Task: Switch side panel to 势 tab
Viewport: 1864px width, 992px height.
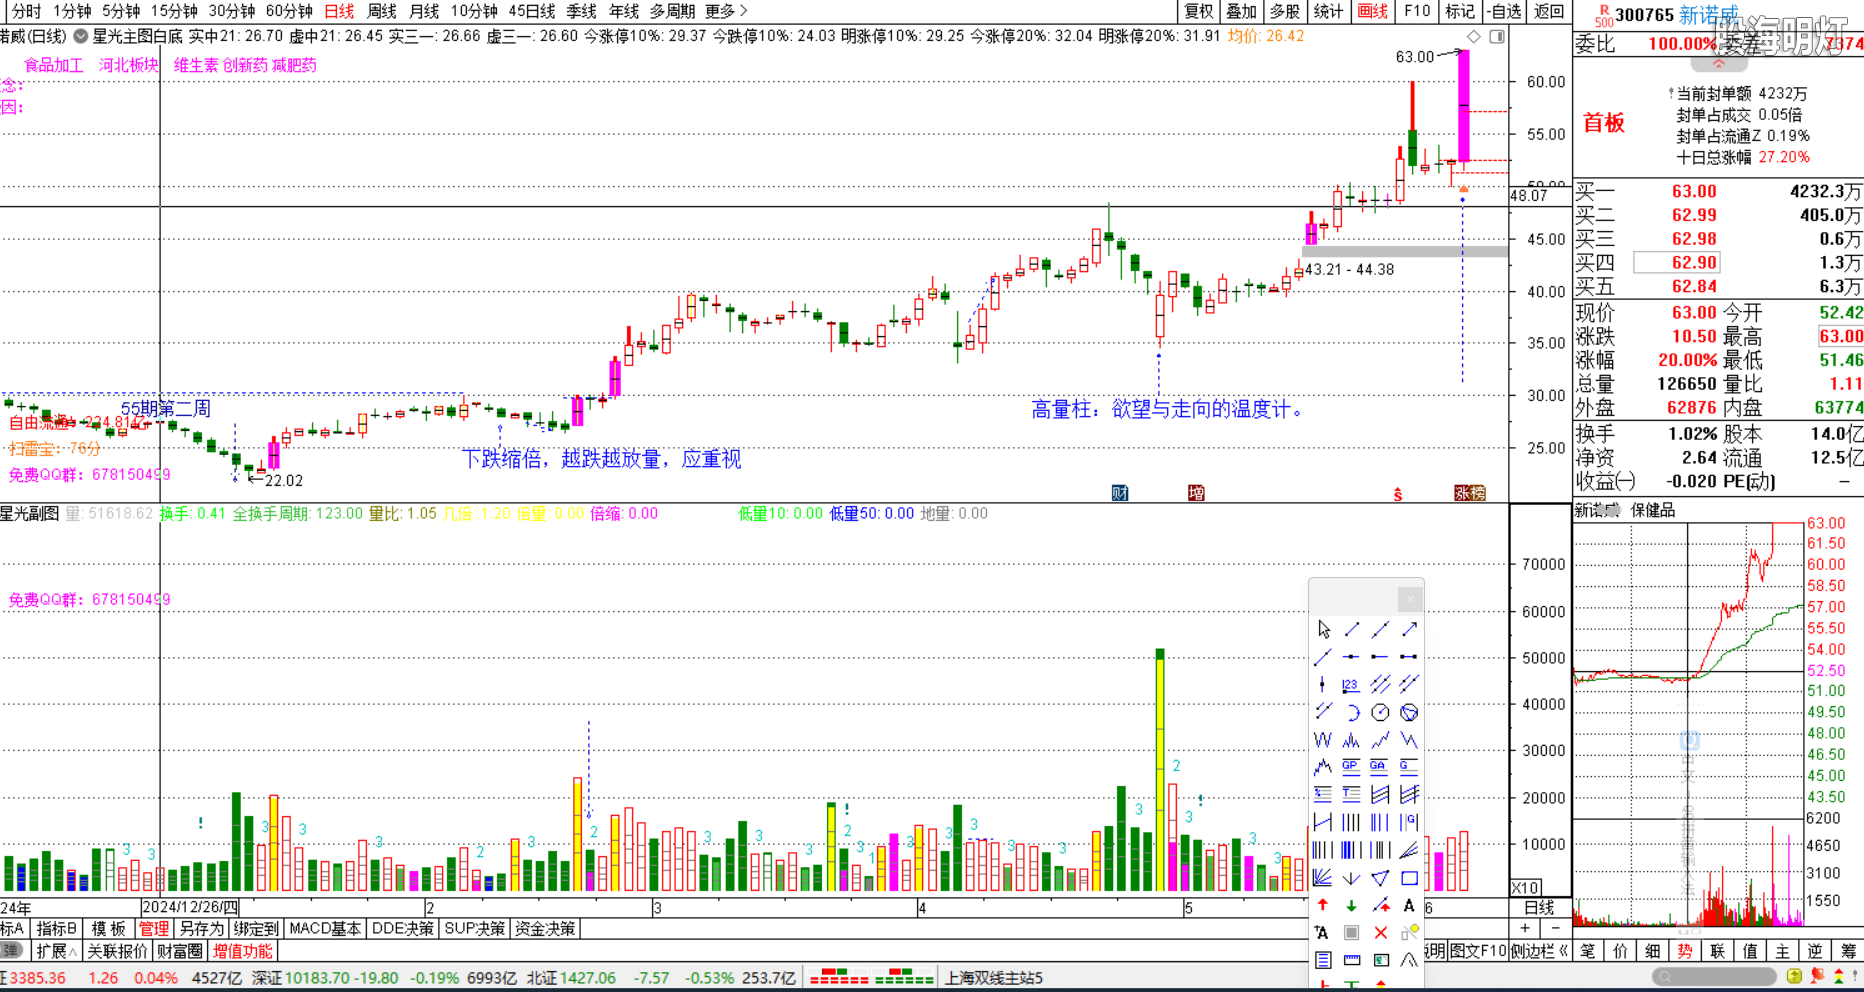Action: (1685, 951)
